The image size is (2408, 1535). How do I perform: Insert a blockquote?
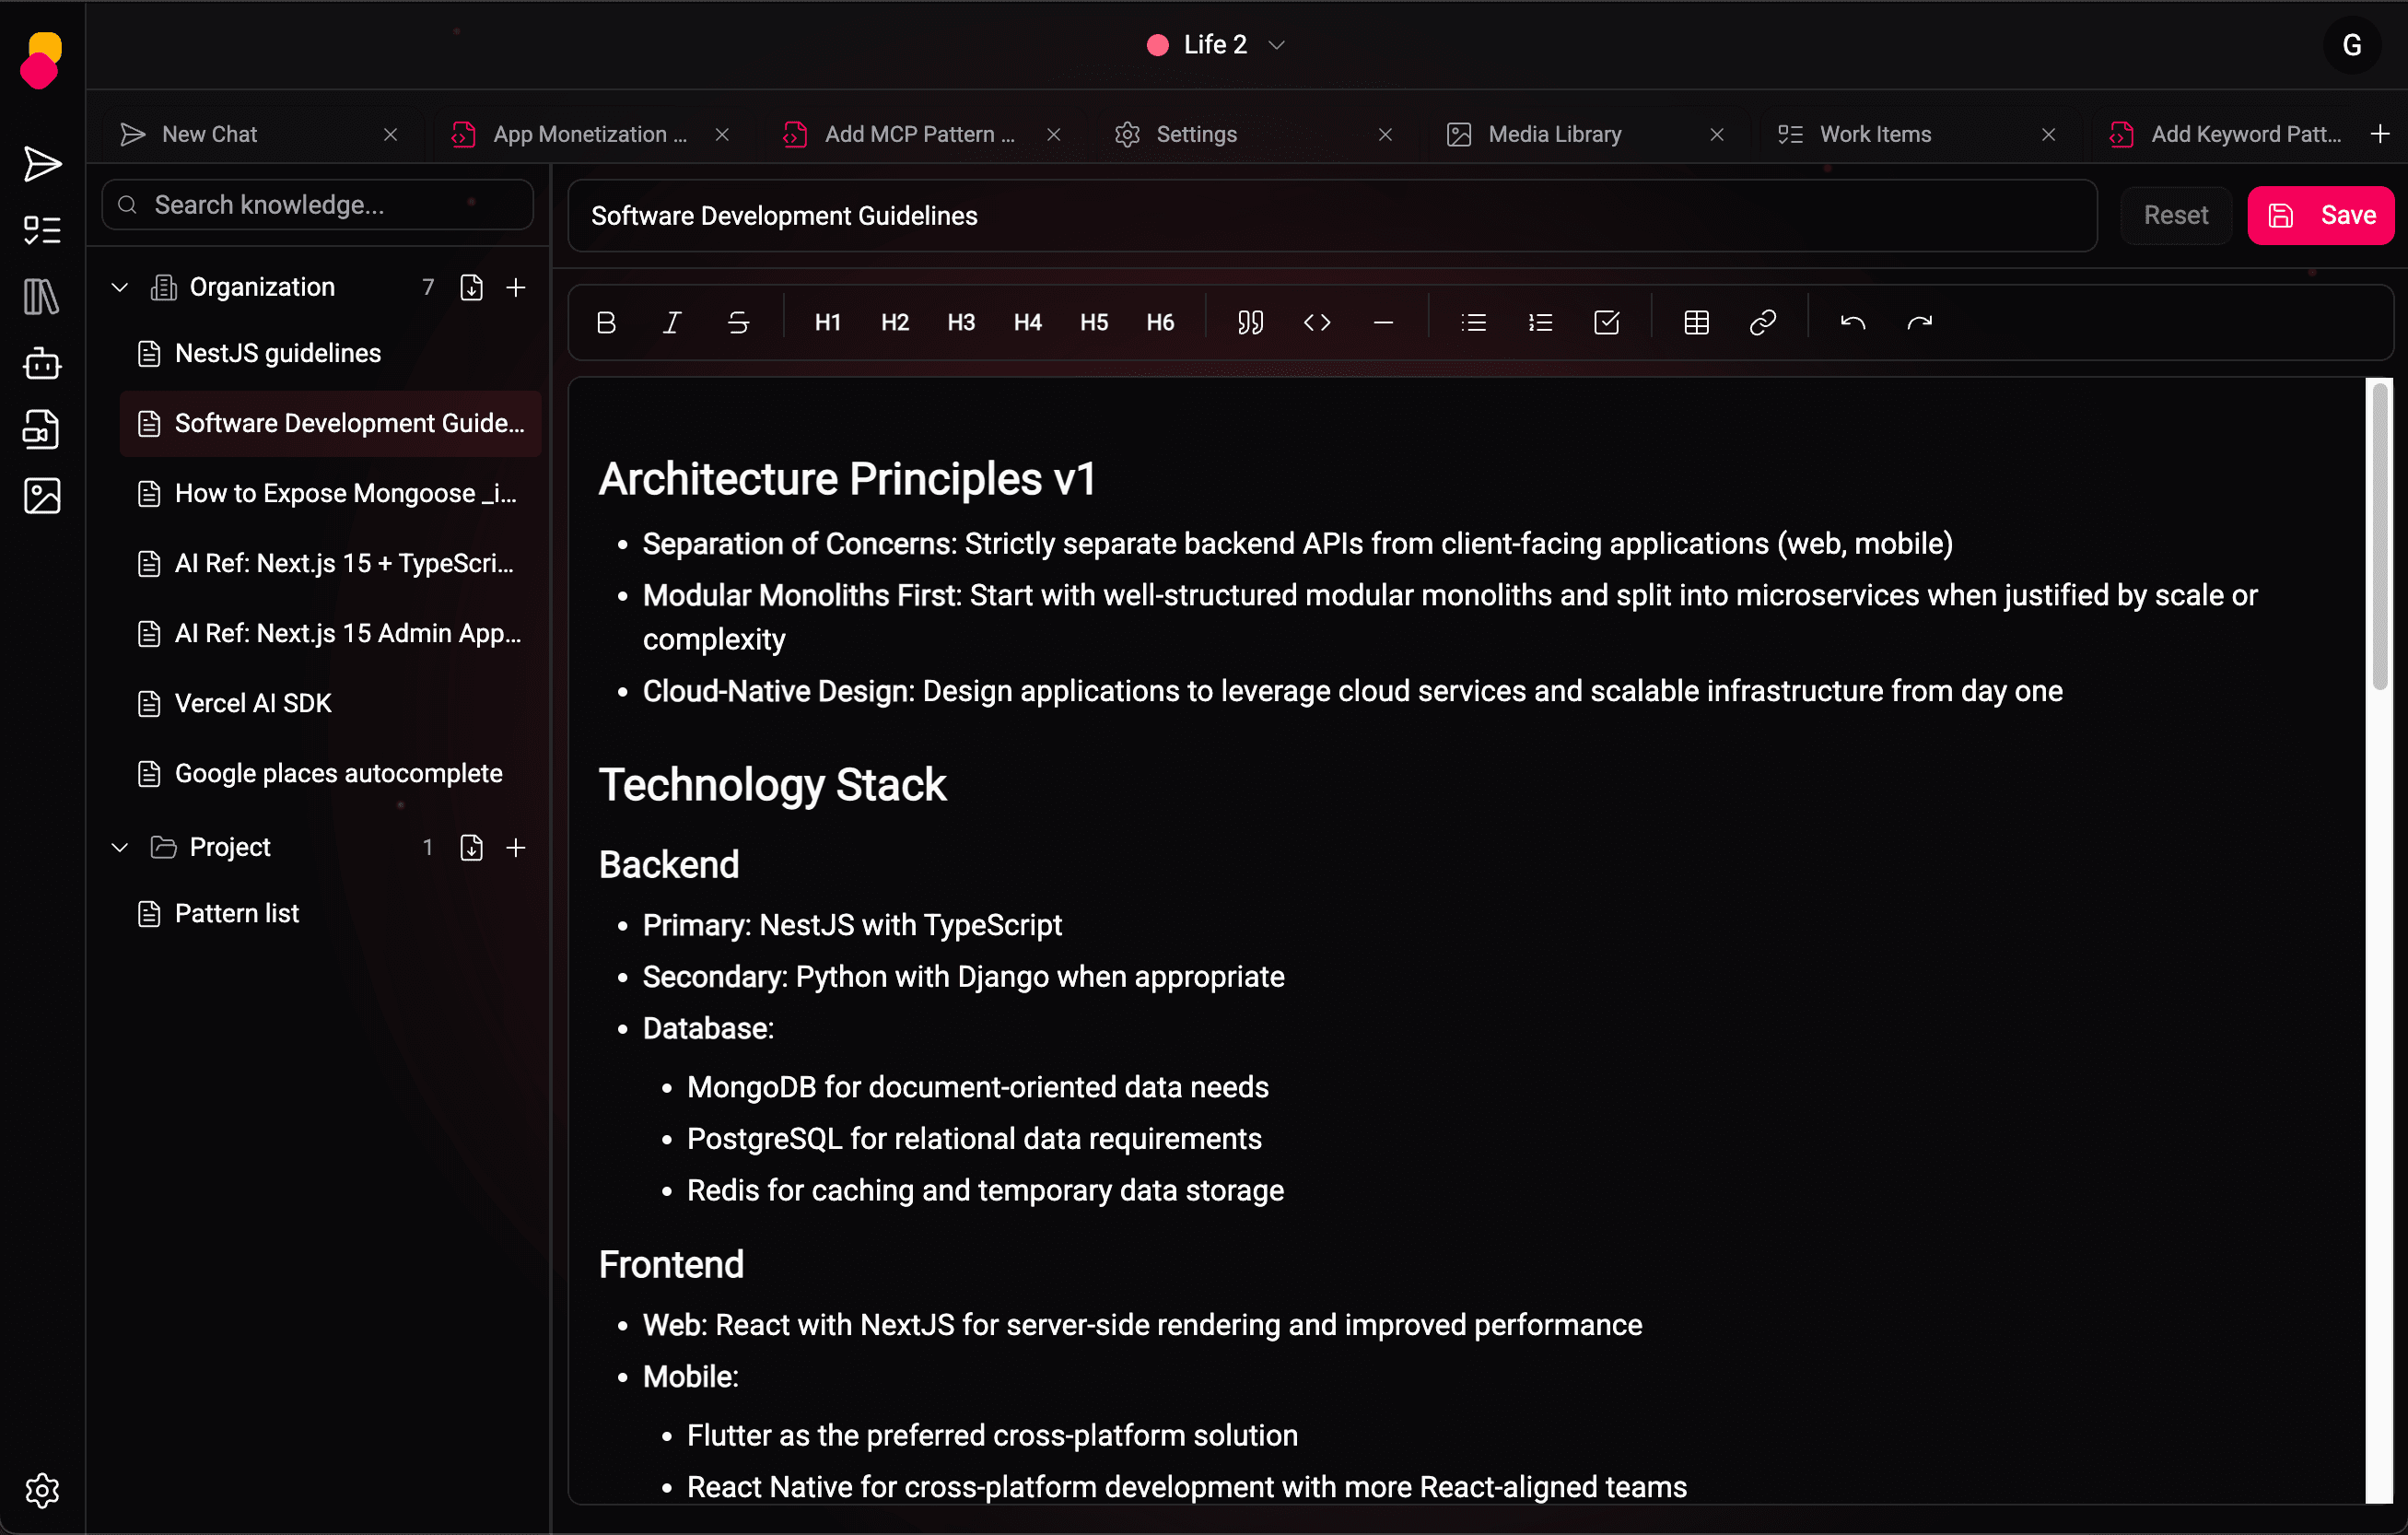pyautogui.click(x=1250, y=322)
